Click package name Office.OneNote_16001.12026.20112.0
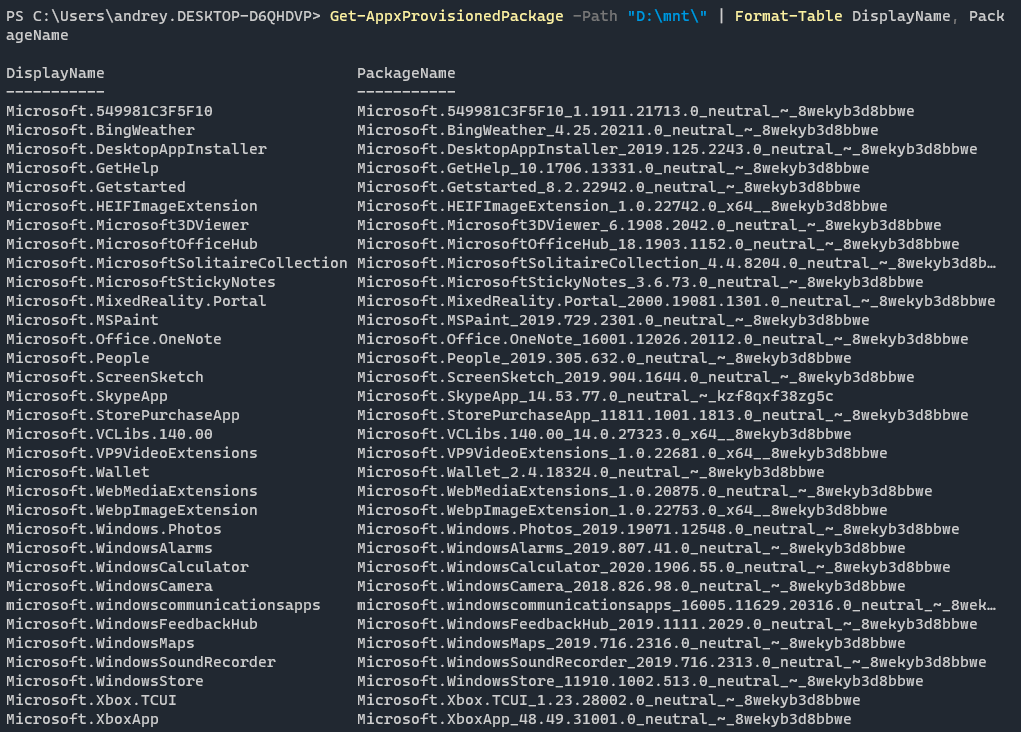 (x=663, y=339)
